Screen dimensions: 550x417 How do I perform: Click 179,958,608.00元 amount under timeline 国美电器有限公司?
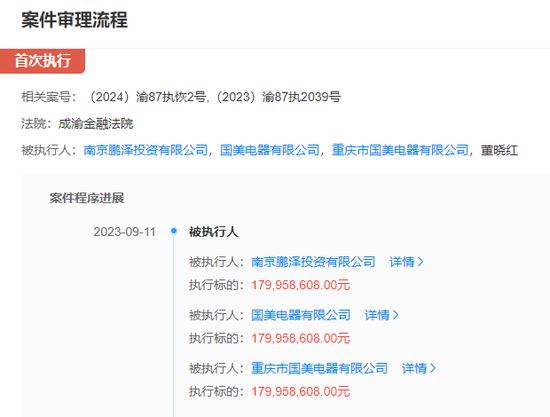(301, 338)
